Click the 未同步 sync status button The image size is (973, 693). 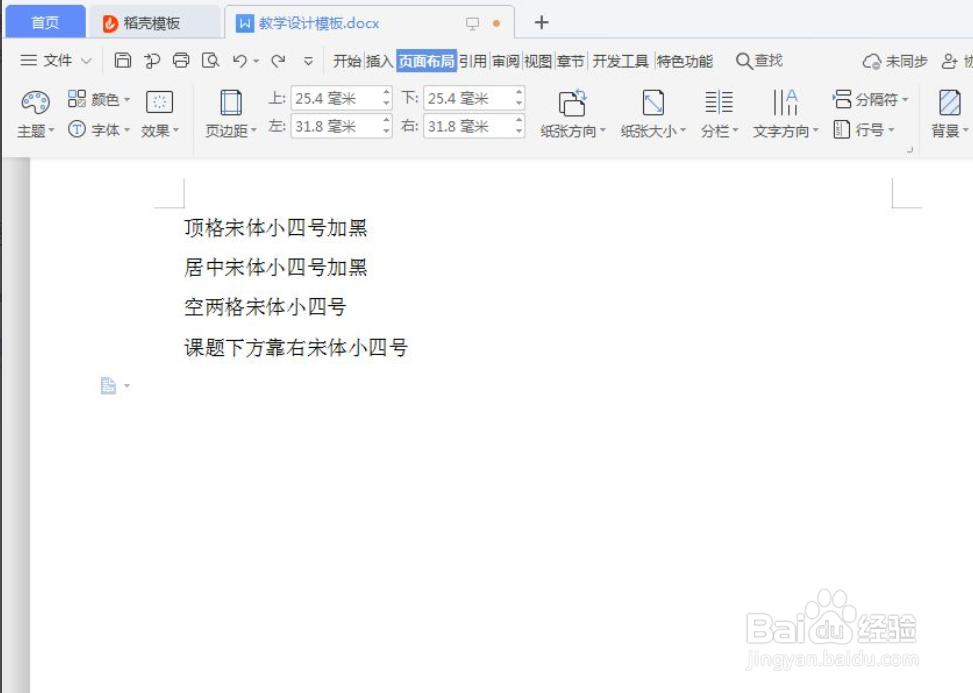coord(889,60)
